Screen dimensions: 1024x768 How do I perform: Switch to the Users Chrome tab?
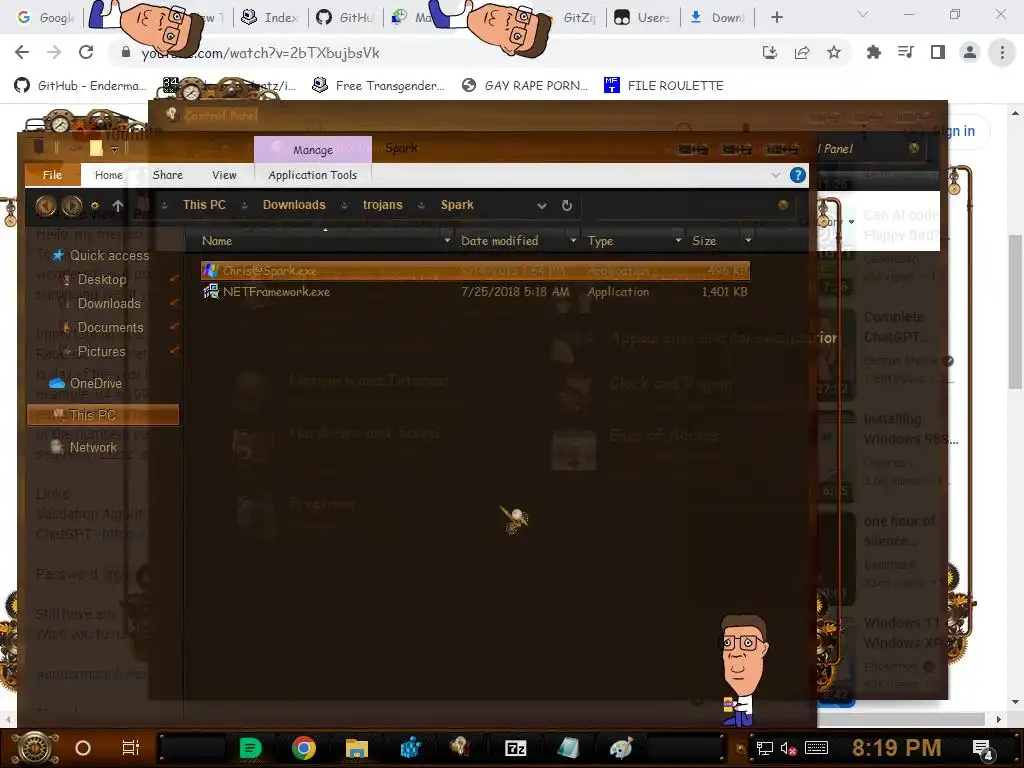tap(644, 18)
